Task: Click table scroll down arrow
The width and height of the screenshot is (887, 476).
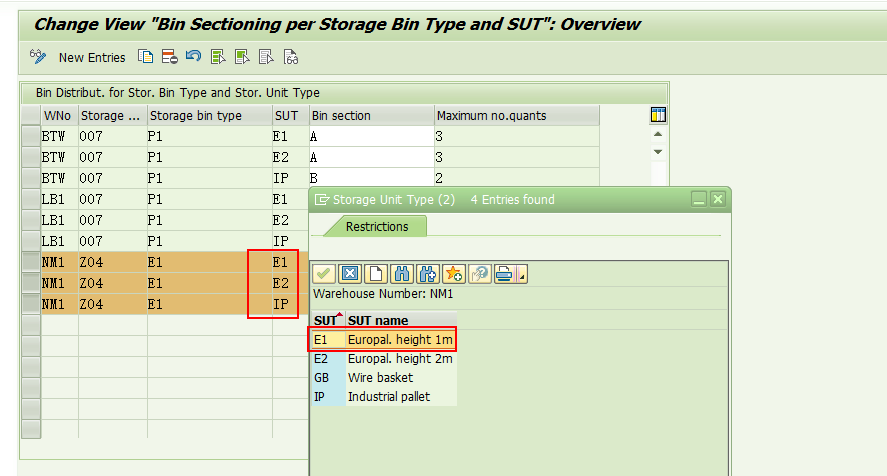Action: coord(657,152)
